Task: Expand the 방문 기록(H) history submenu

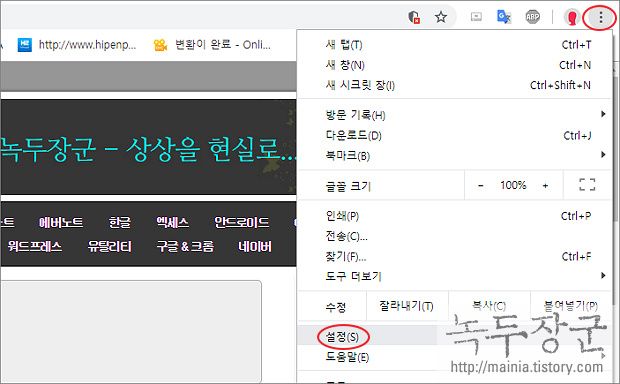Action: click(x=454, y=115)
